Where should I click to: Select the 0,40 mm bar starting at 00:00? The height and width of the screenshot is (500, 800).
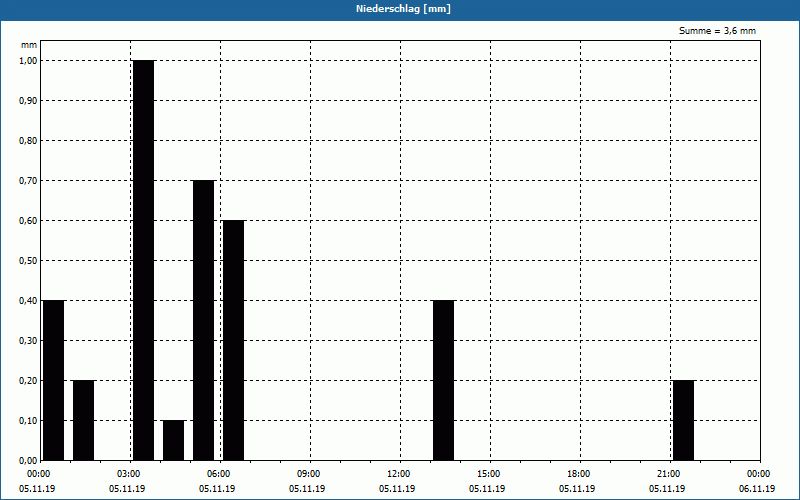click(x=54, y=381)
